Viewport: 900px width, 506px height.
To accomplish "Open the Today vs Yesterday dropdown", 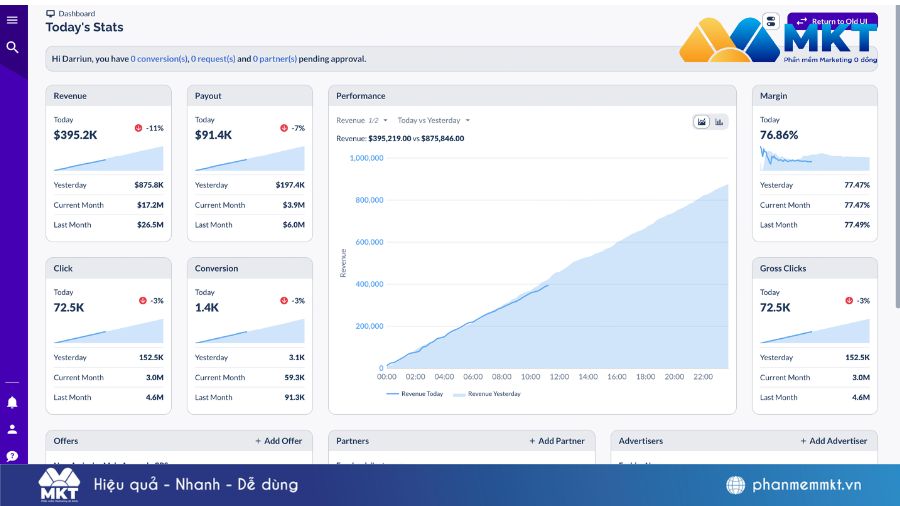I will pyautogui.click(x=433, y=120).
